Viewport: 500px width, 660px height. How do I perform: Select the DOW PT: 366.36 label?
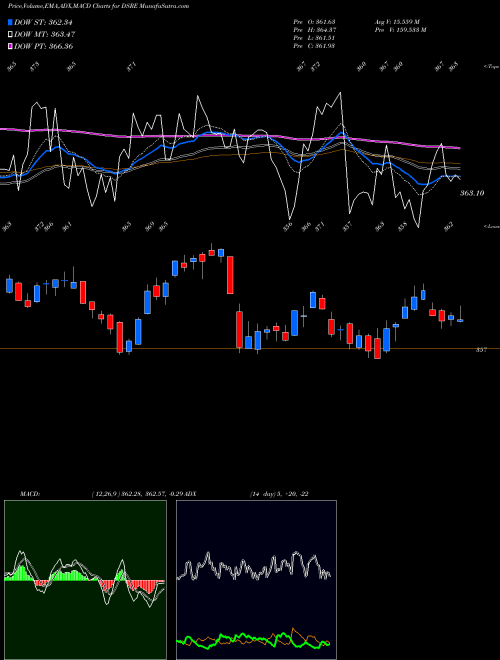[43, 46]
